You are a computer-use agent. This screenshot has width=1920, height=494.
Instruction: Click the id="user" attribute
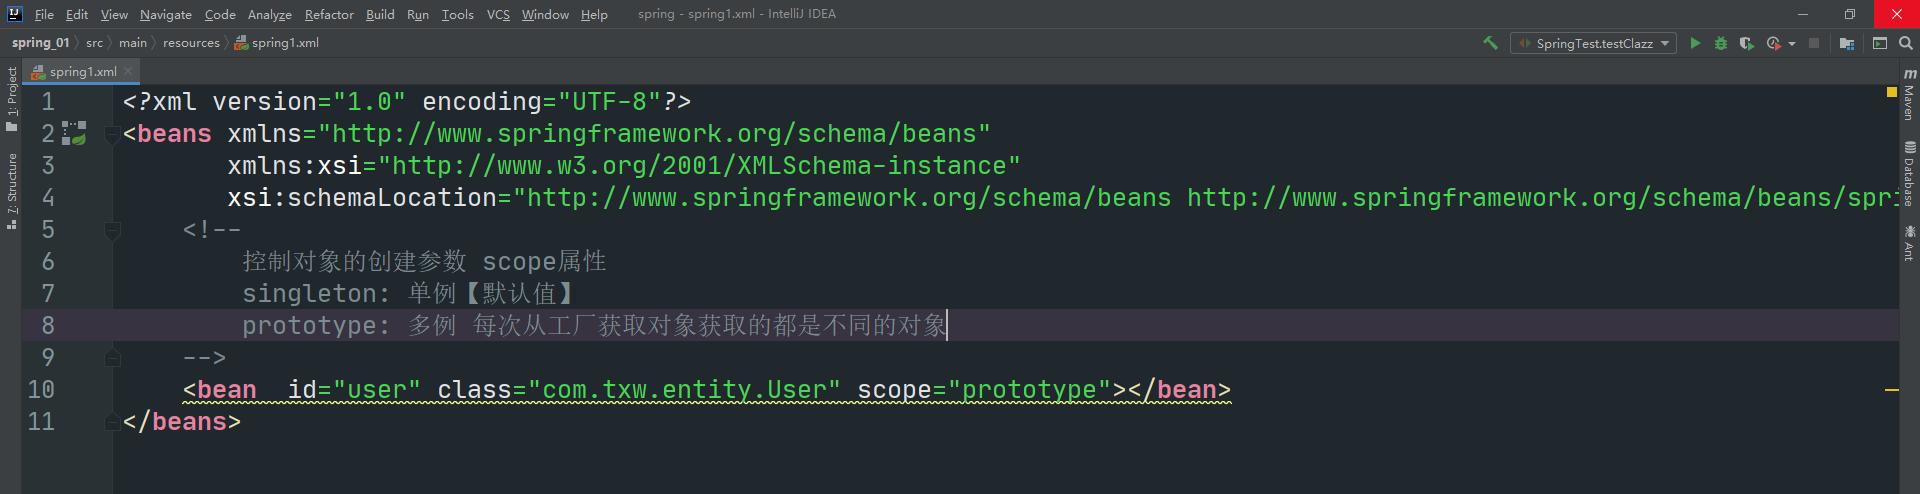354,390
